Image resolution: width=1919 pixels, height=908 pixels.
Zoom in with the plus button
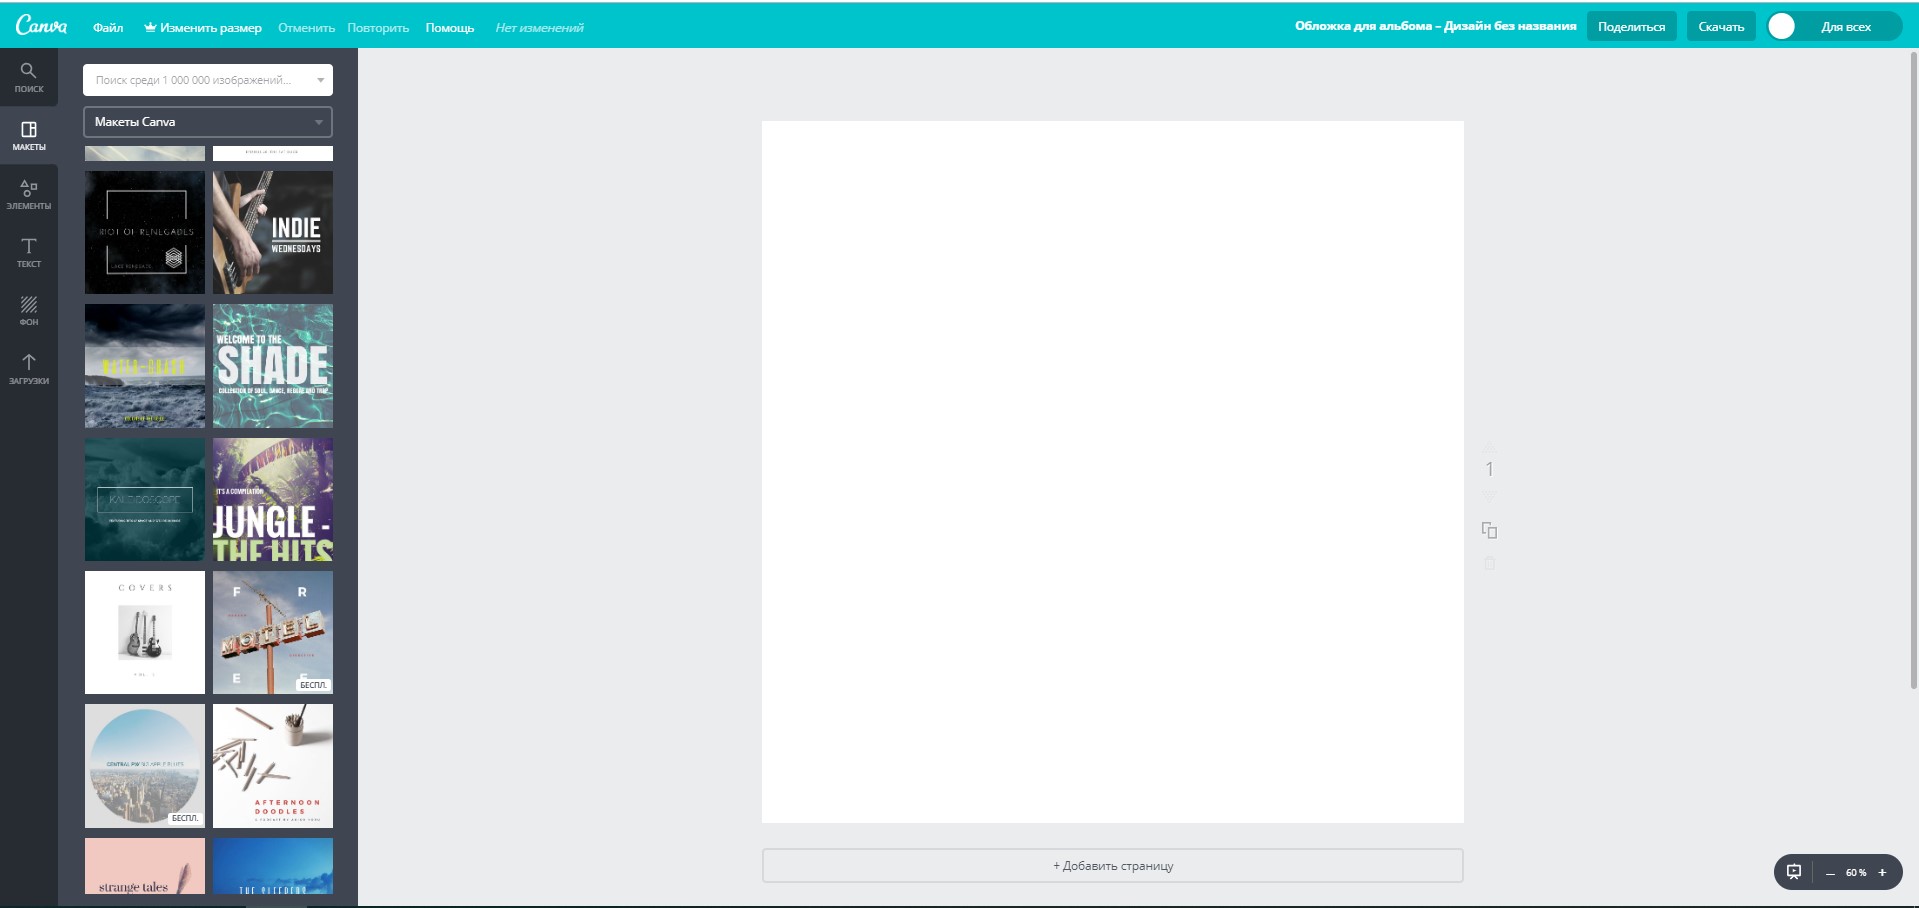[x=1882, y=873]
